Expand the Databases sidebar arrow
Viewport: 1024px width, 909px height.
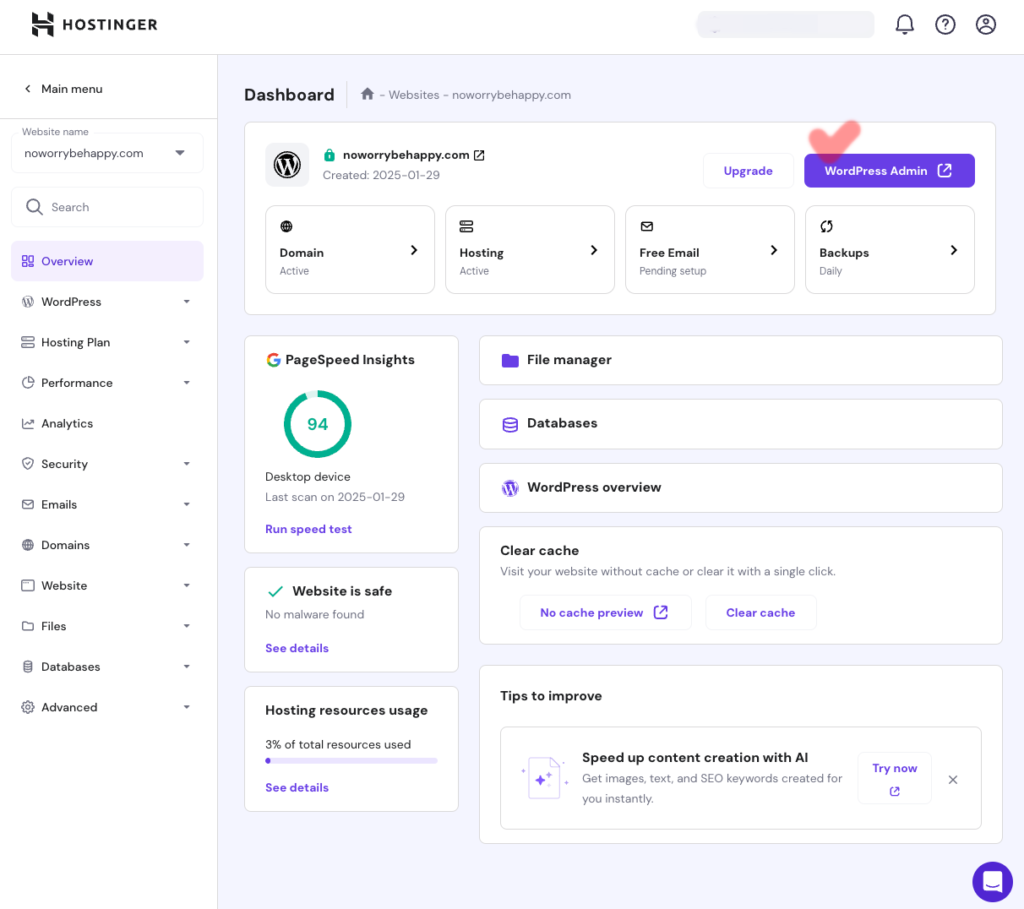(187, 667)
